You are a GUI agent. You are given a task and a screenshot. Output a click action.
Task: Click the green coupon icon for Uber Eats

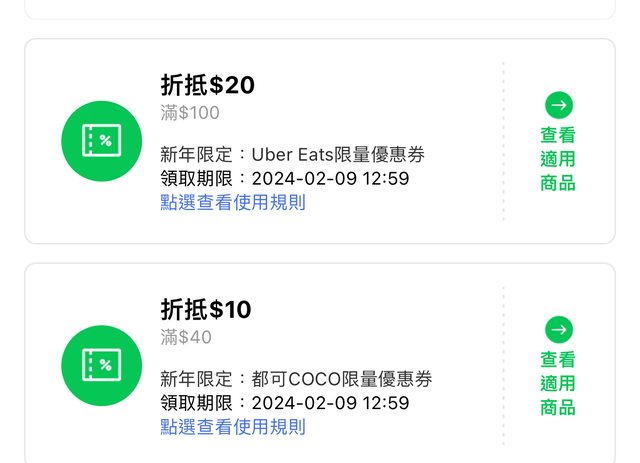click(x=102, y=141)
